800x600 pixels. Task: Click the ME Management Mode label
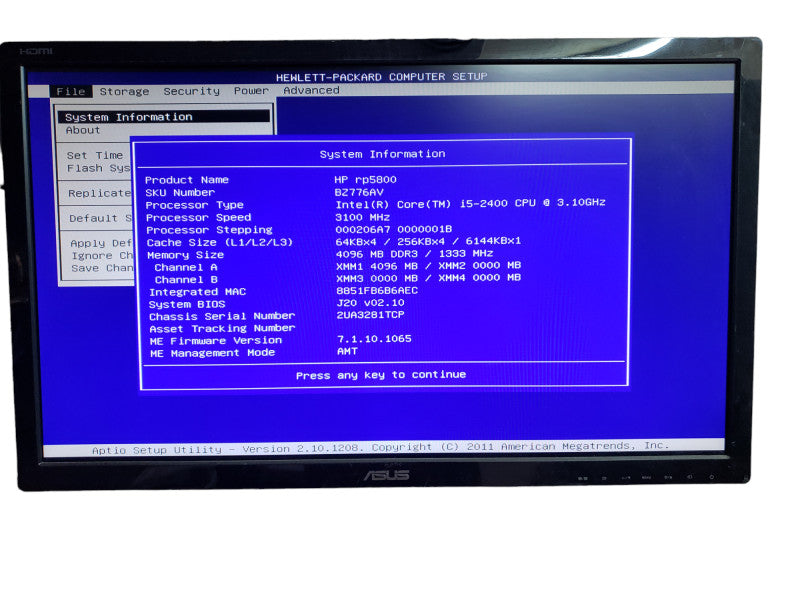[x=213, y=353]
